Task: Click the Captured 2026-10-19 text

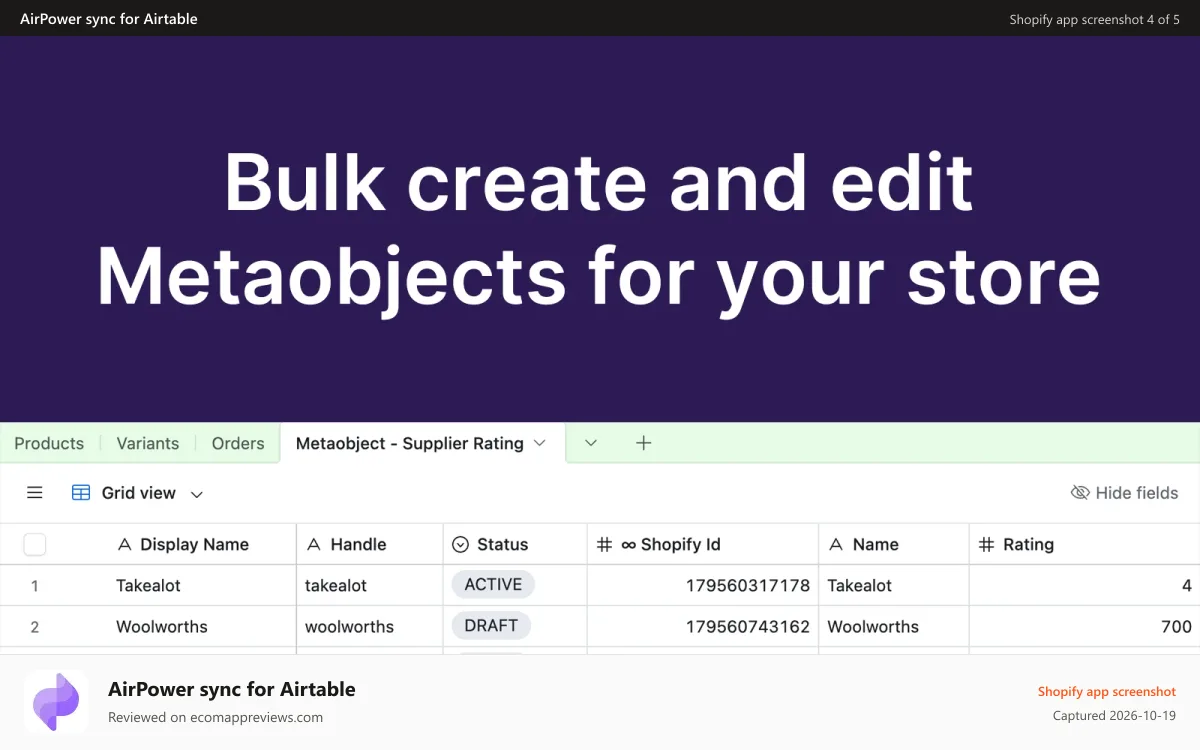Action: [1114, 716]
